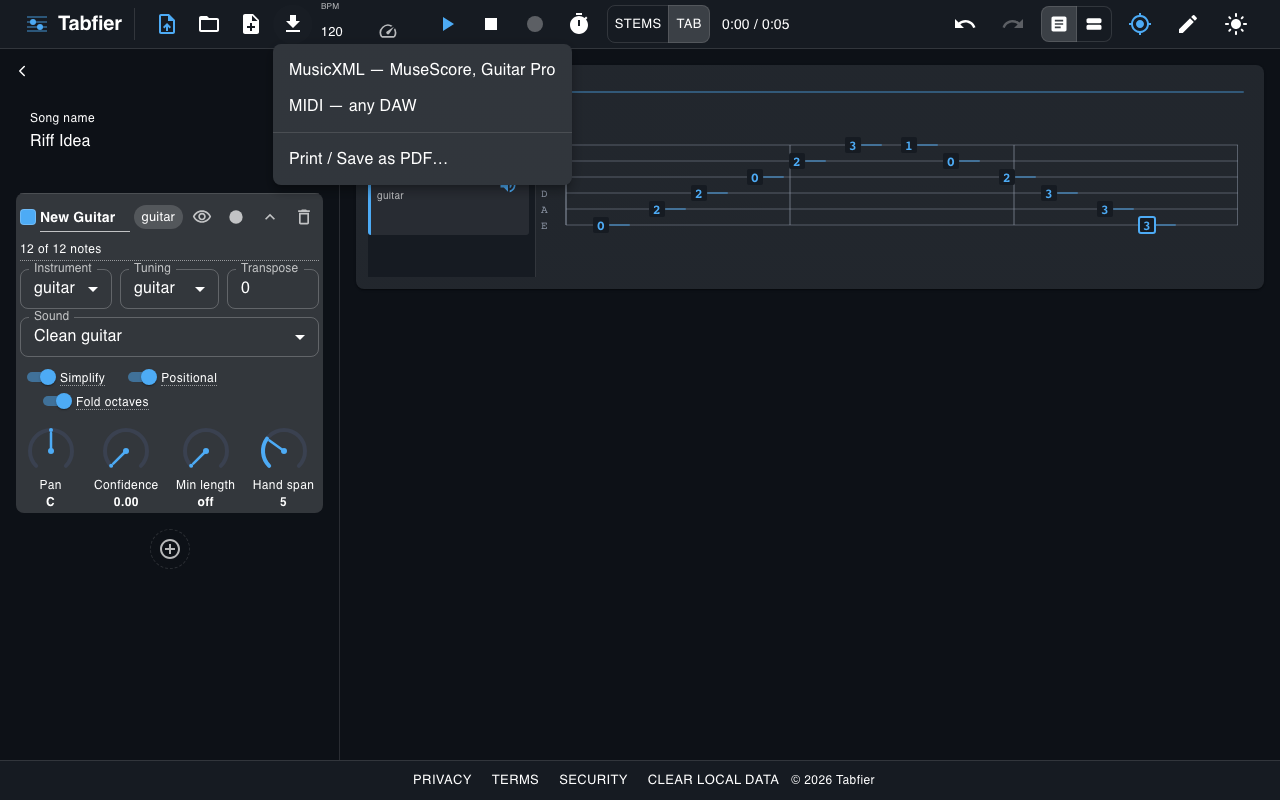Click the speaker icon on the track
Viewport: 1280px width, 800px height.
508,187
